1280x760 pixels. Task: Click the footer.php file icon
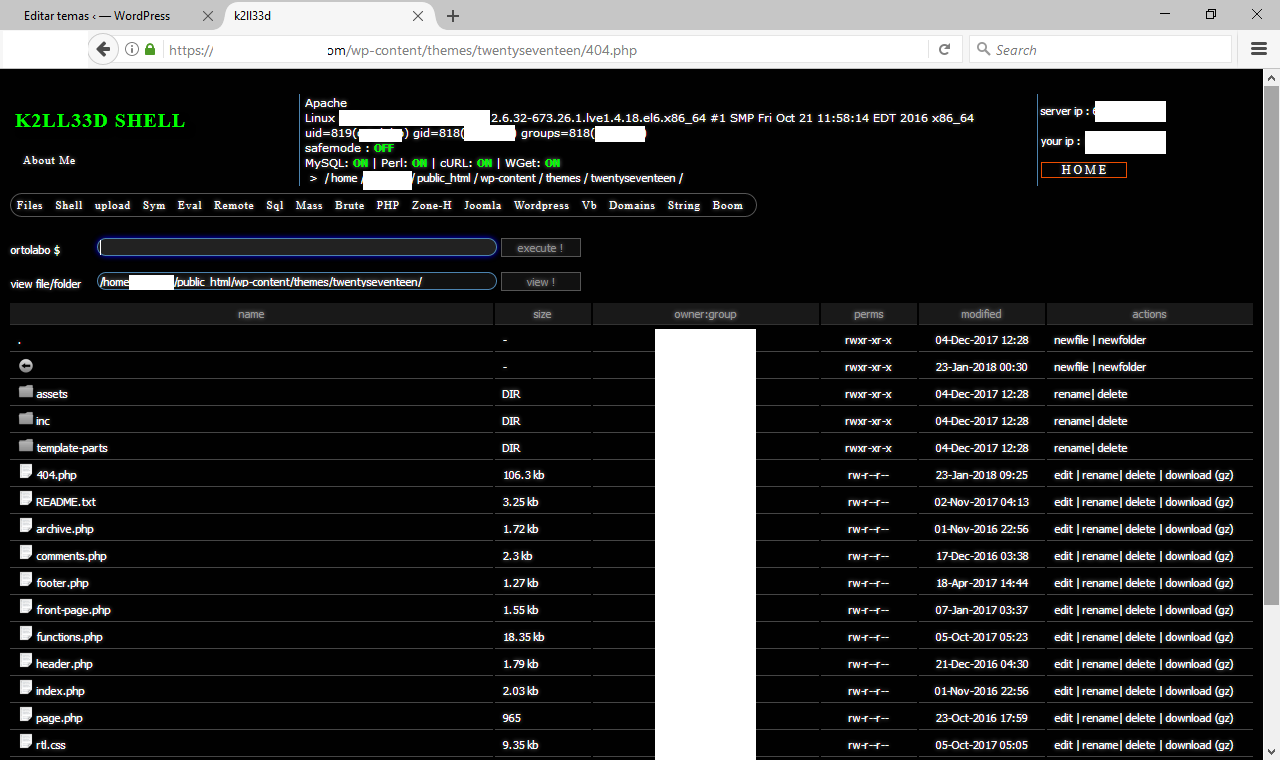tap(26, 581)
